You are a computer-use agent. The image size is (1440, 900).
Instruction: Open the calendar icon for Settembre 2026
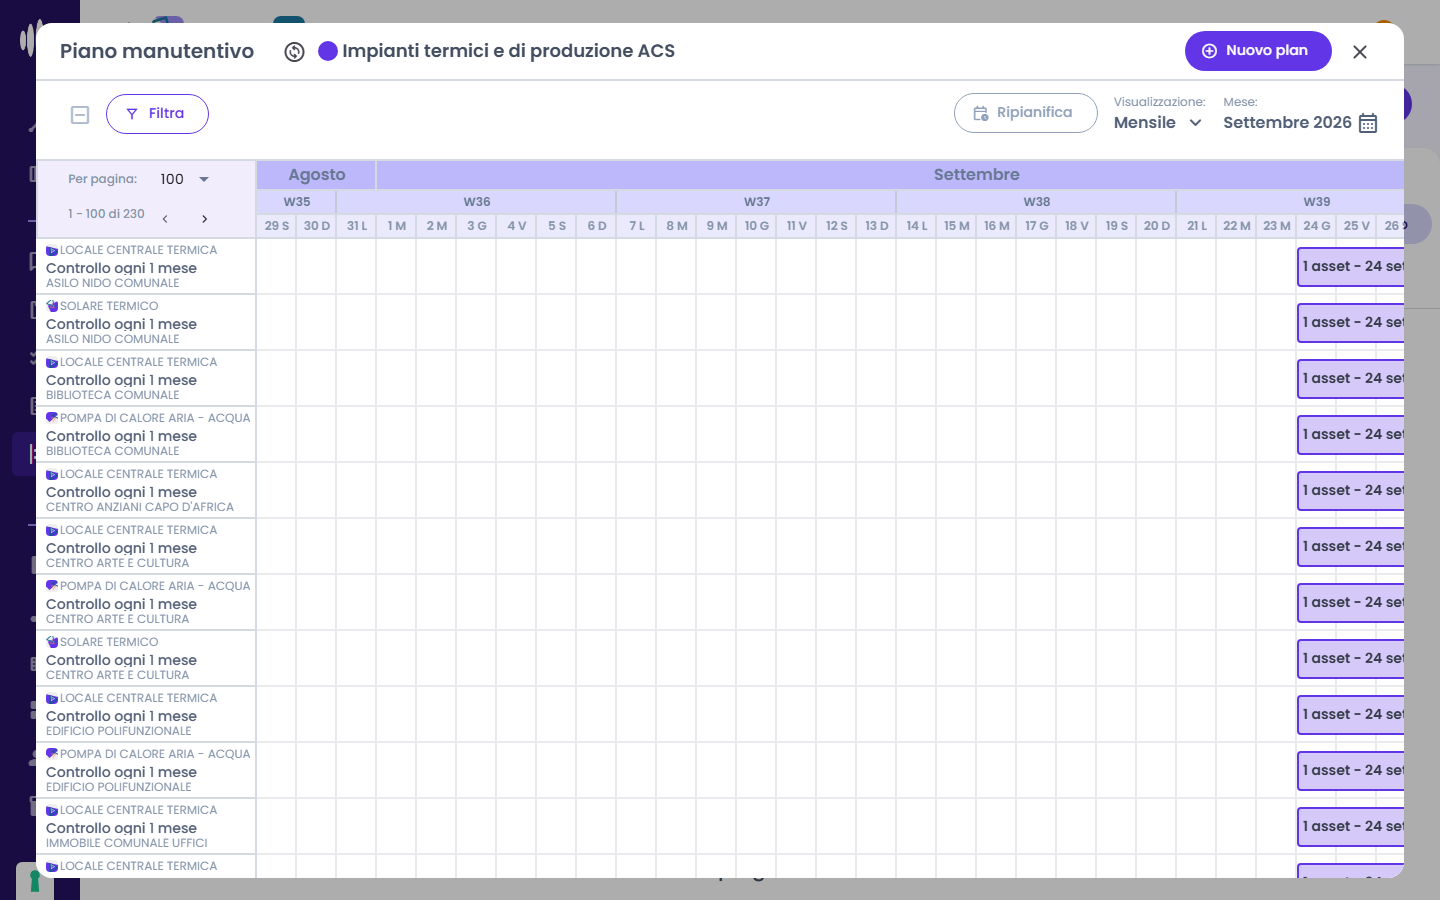pos(1368,123)
